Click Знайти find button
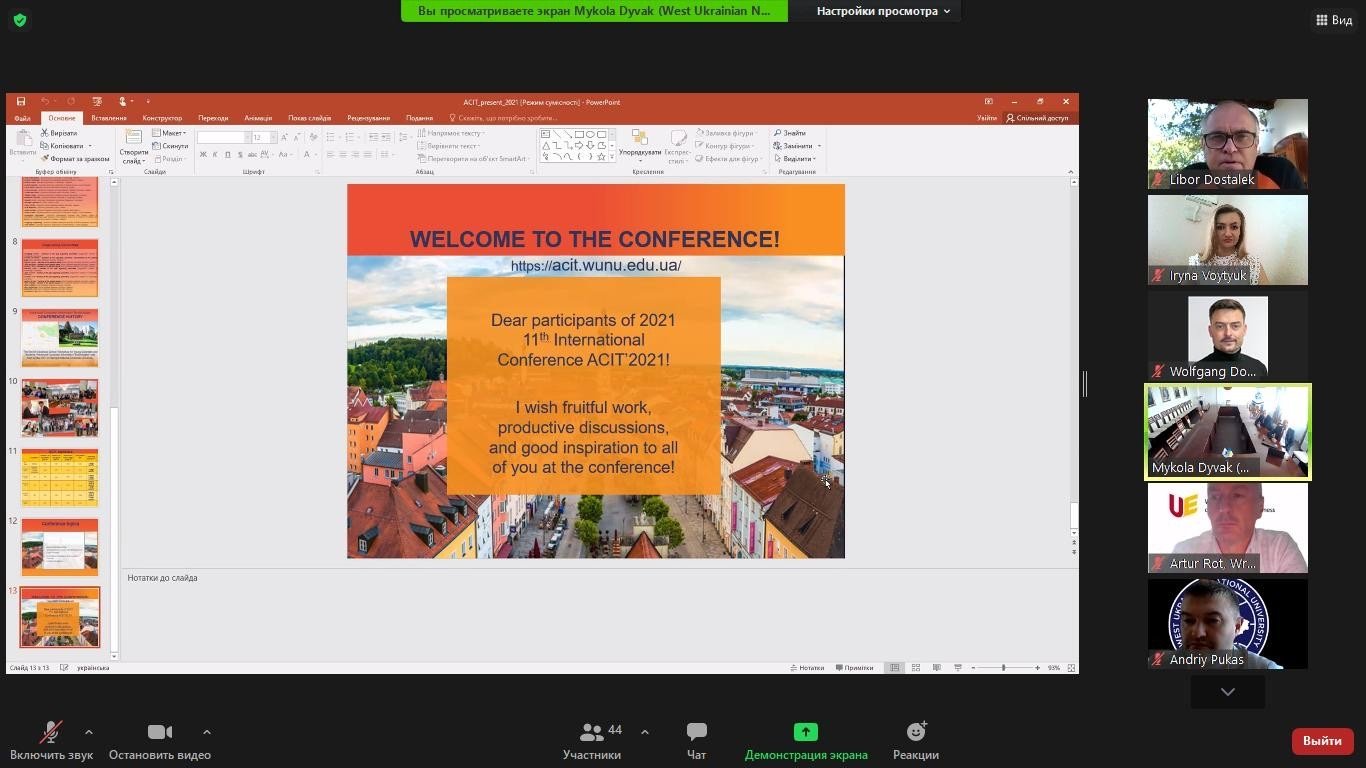Viewport: 1366px width, 768px height. [x=789, y=133]
